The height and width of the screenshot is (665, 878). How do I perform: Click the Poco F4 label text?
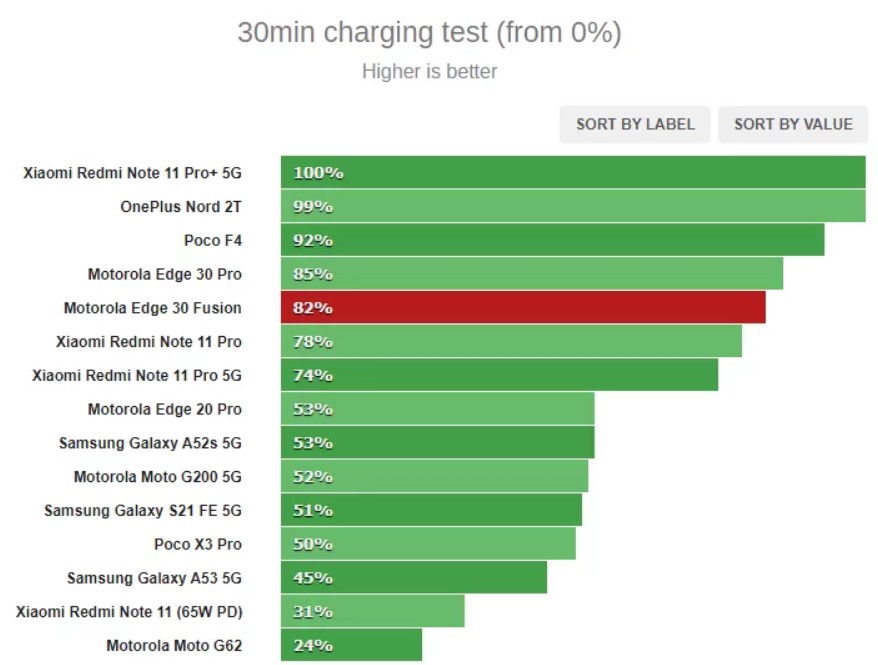(x=213, y=240)
